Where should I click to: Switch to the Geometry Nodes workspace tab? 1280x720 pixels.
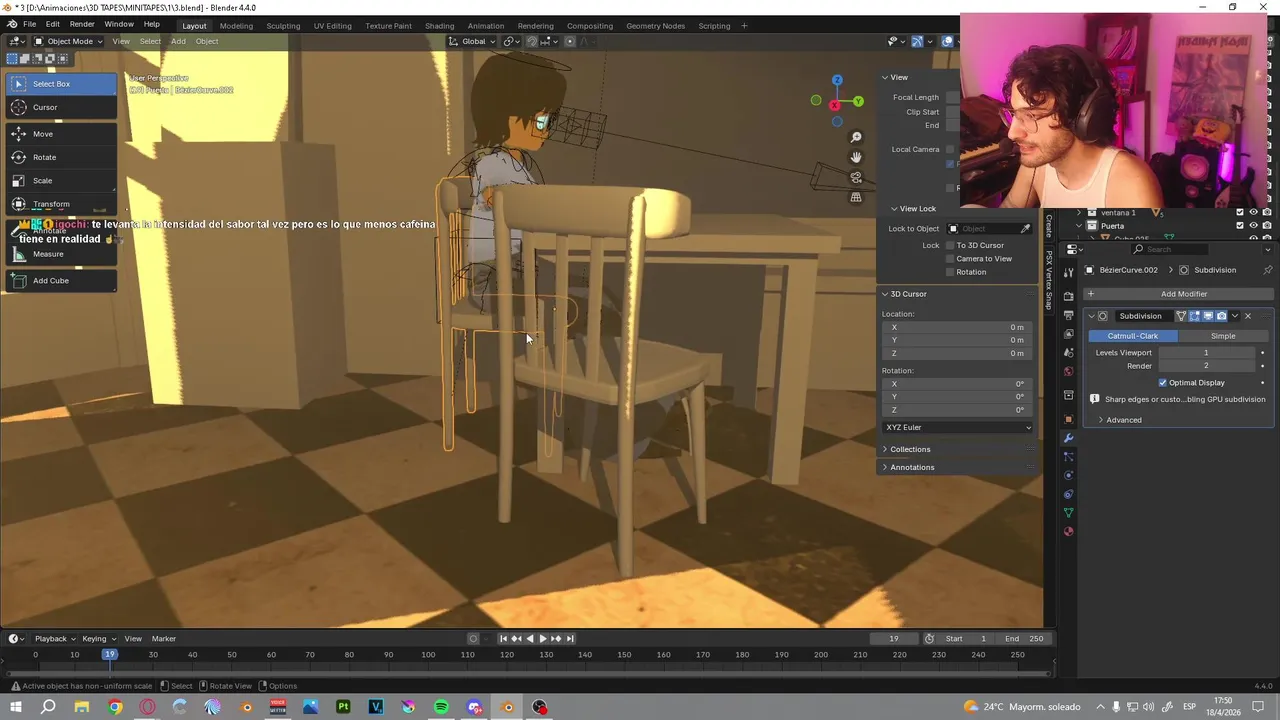(655, 25)
